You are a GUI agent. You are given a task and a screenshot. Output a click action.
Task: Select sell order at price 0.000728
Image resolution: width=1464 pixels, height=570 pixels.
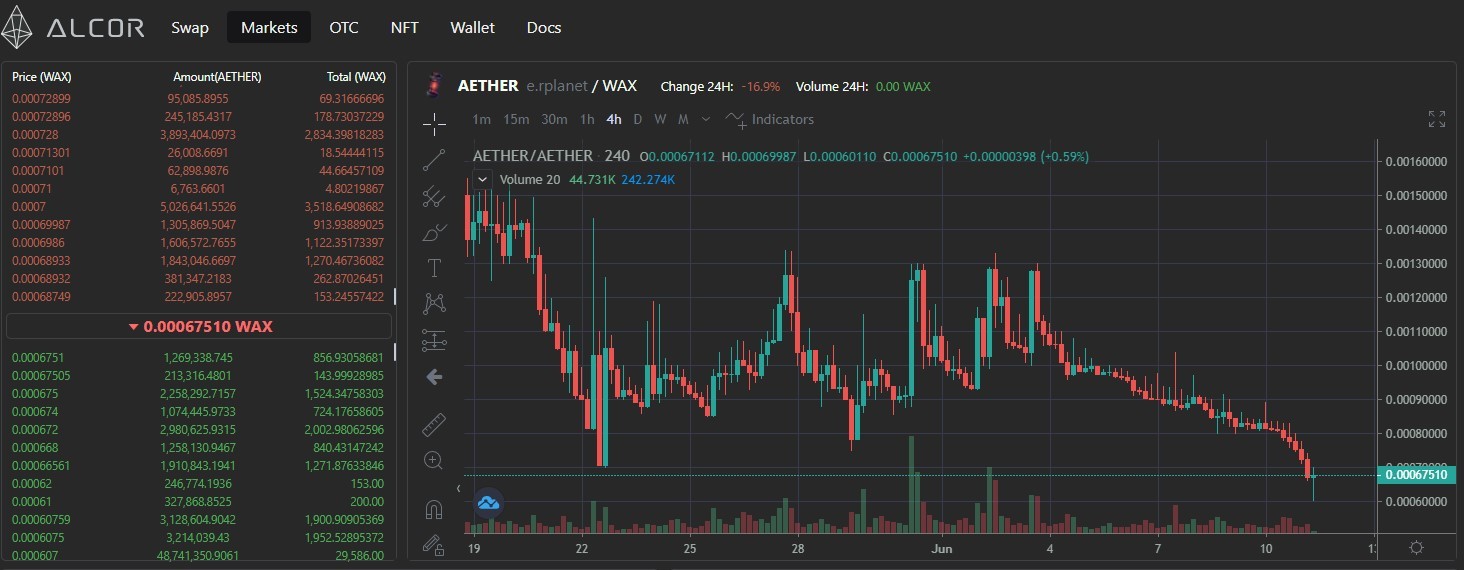point(198,134)
